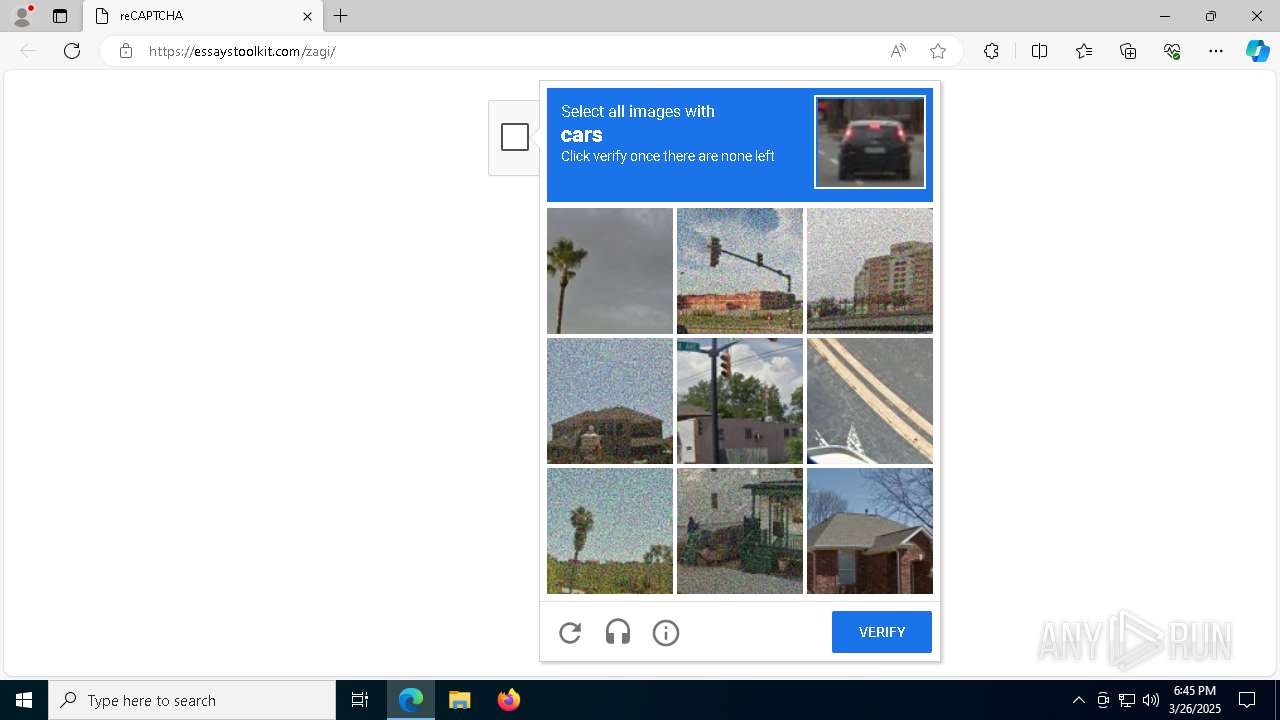This screenshot has width=1280, height=720.
Task: Add this page to favorites star
Action: [x=938, y=51]
